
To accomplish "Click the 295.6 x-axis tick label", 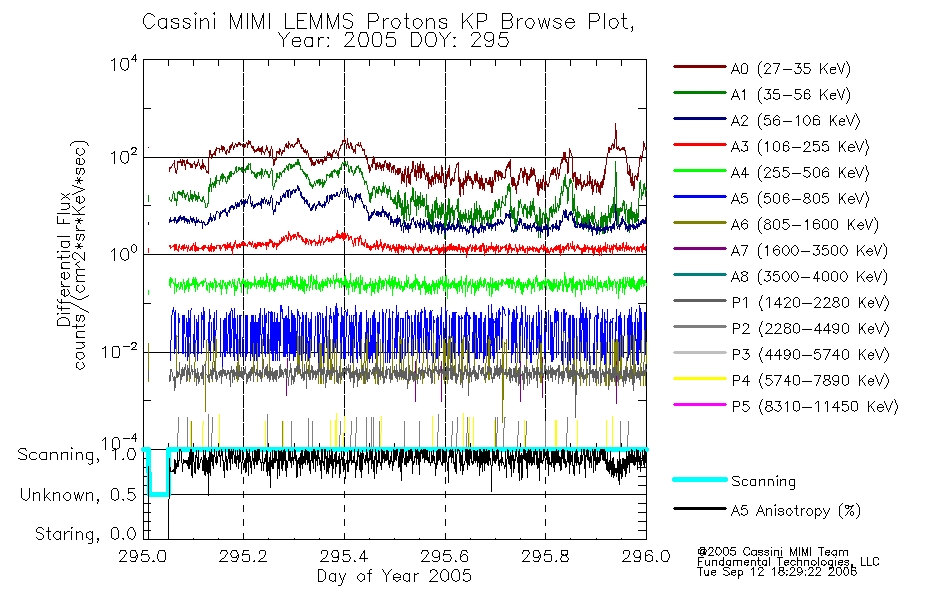I will (445, 556).
